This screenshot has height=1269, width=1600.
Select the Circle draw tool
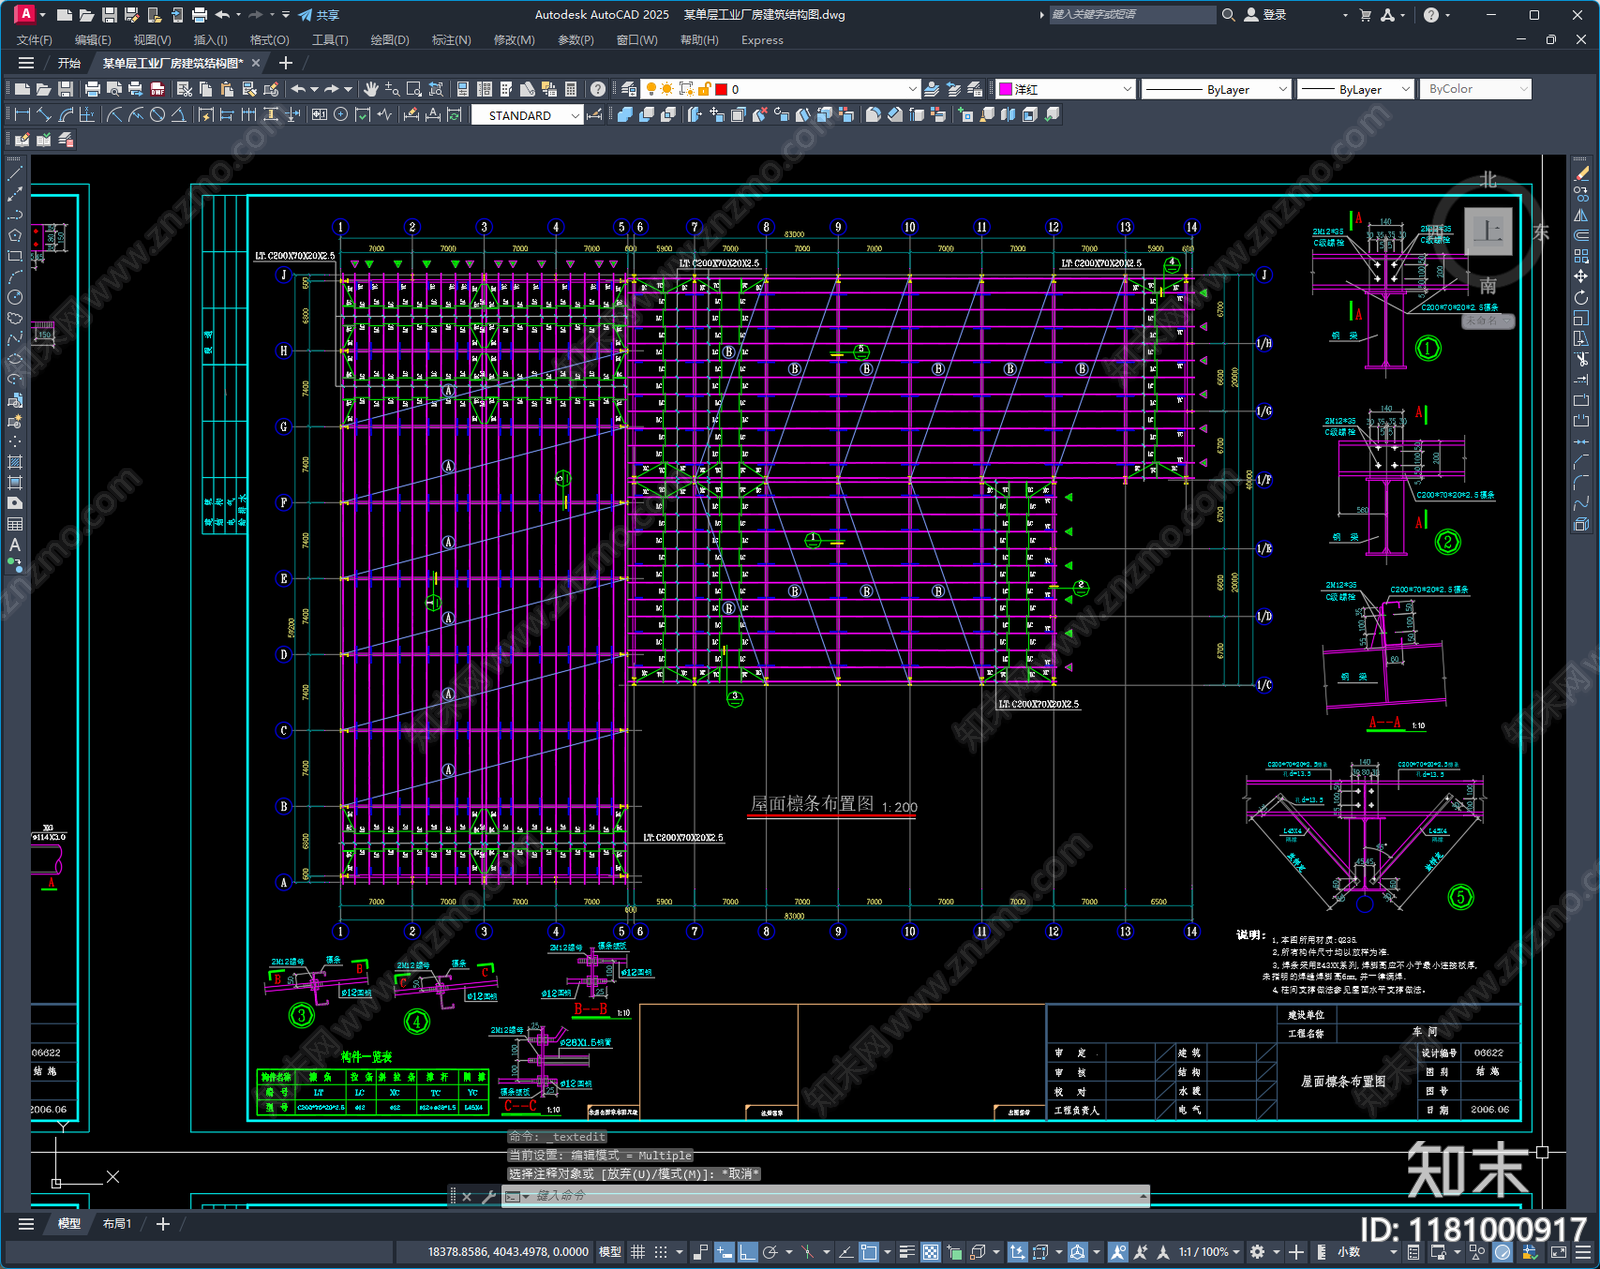point(15,297)
